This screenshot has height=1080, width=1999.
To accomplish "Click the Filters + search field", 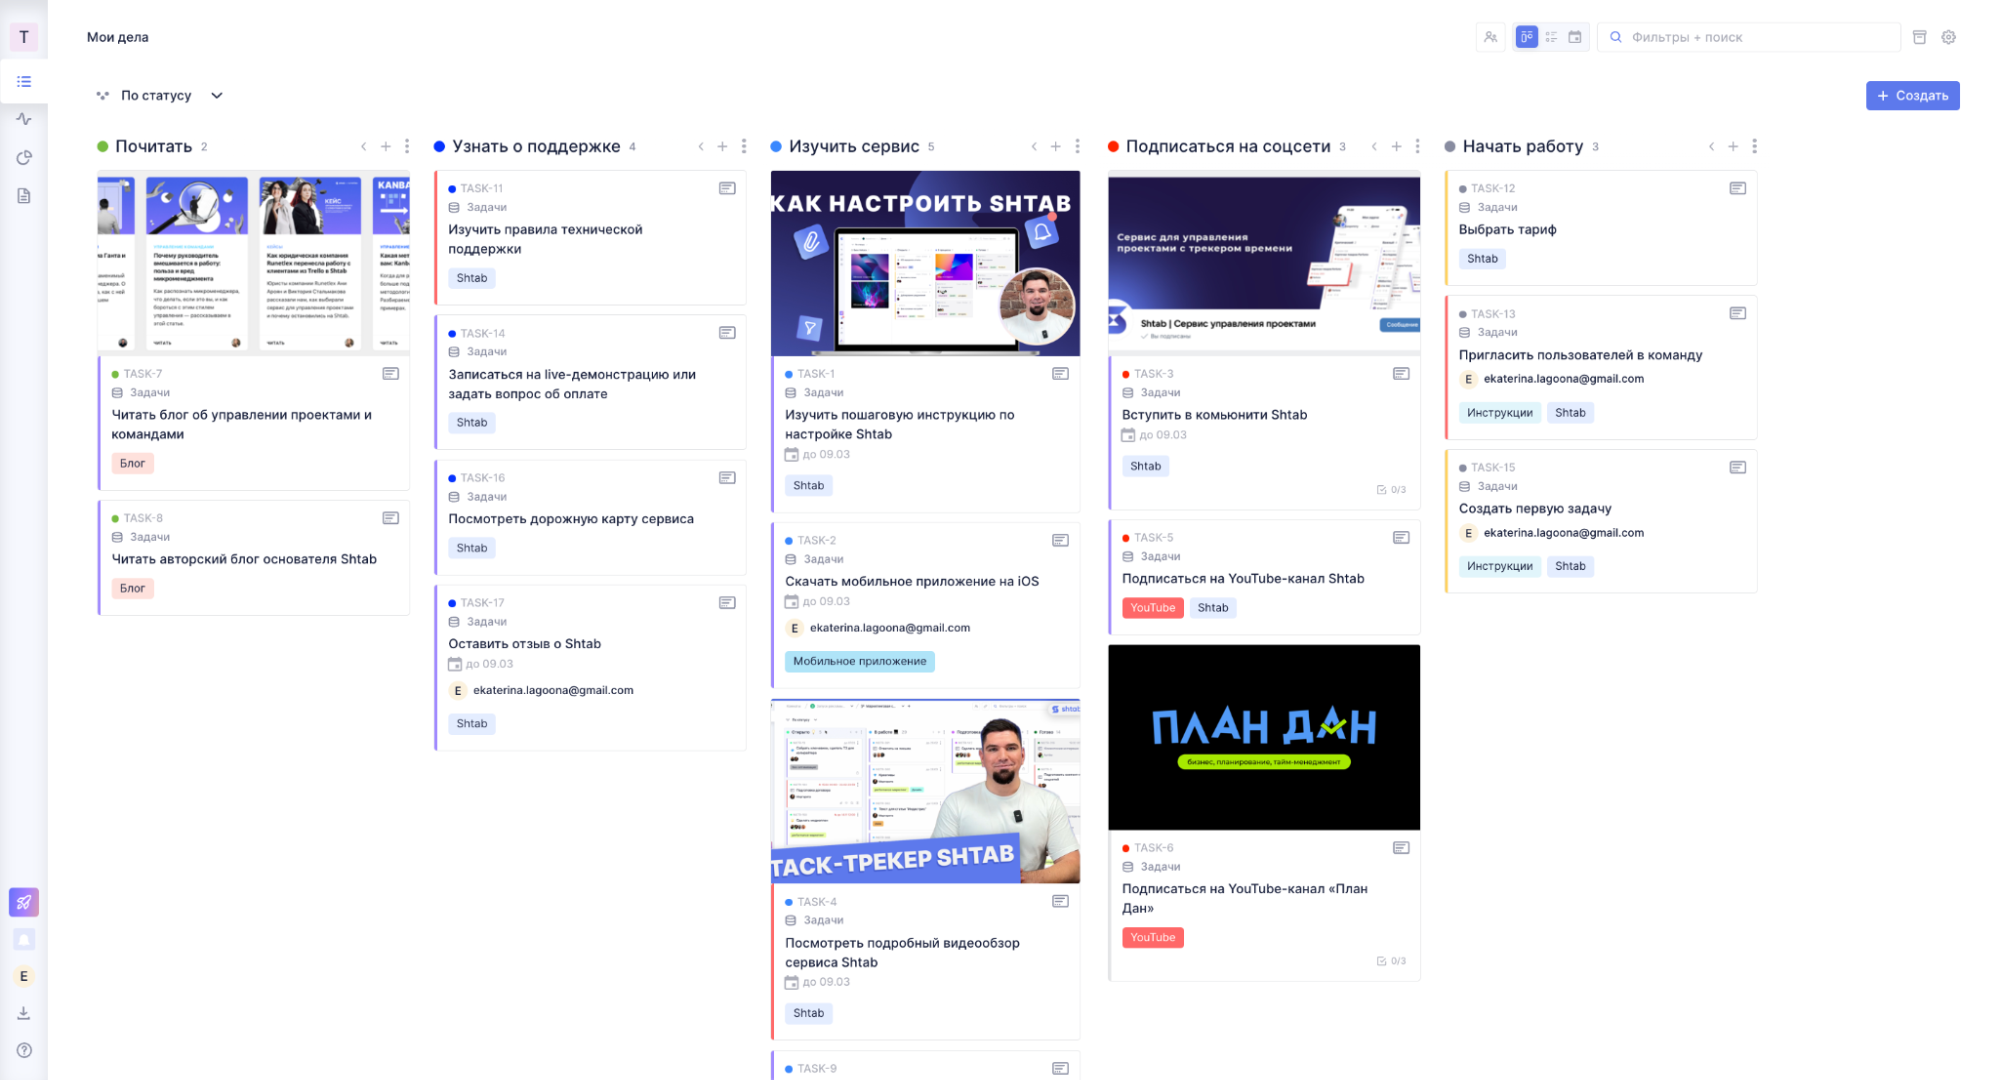I will pos(1749,37).
